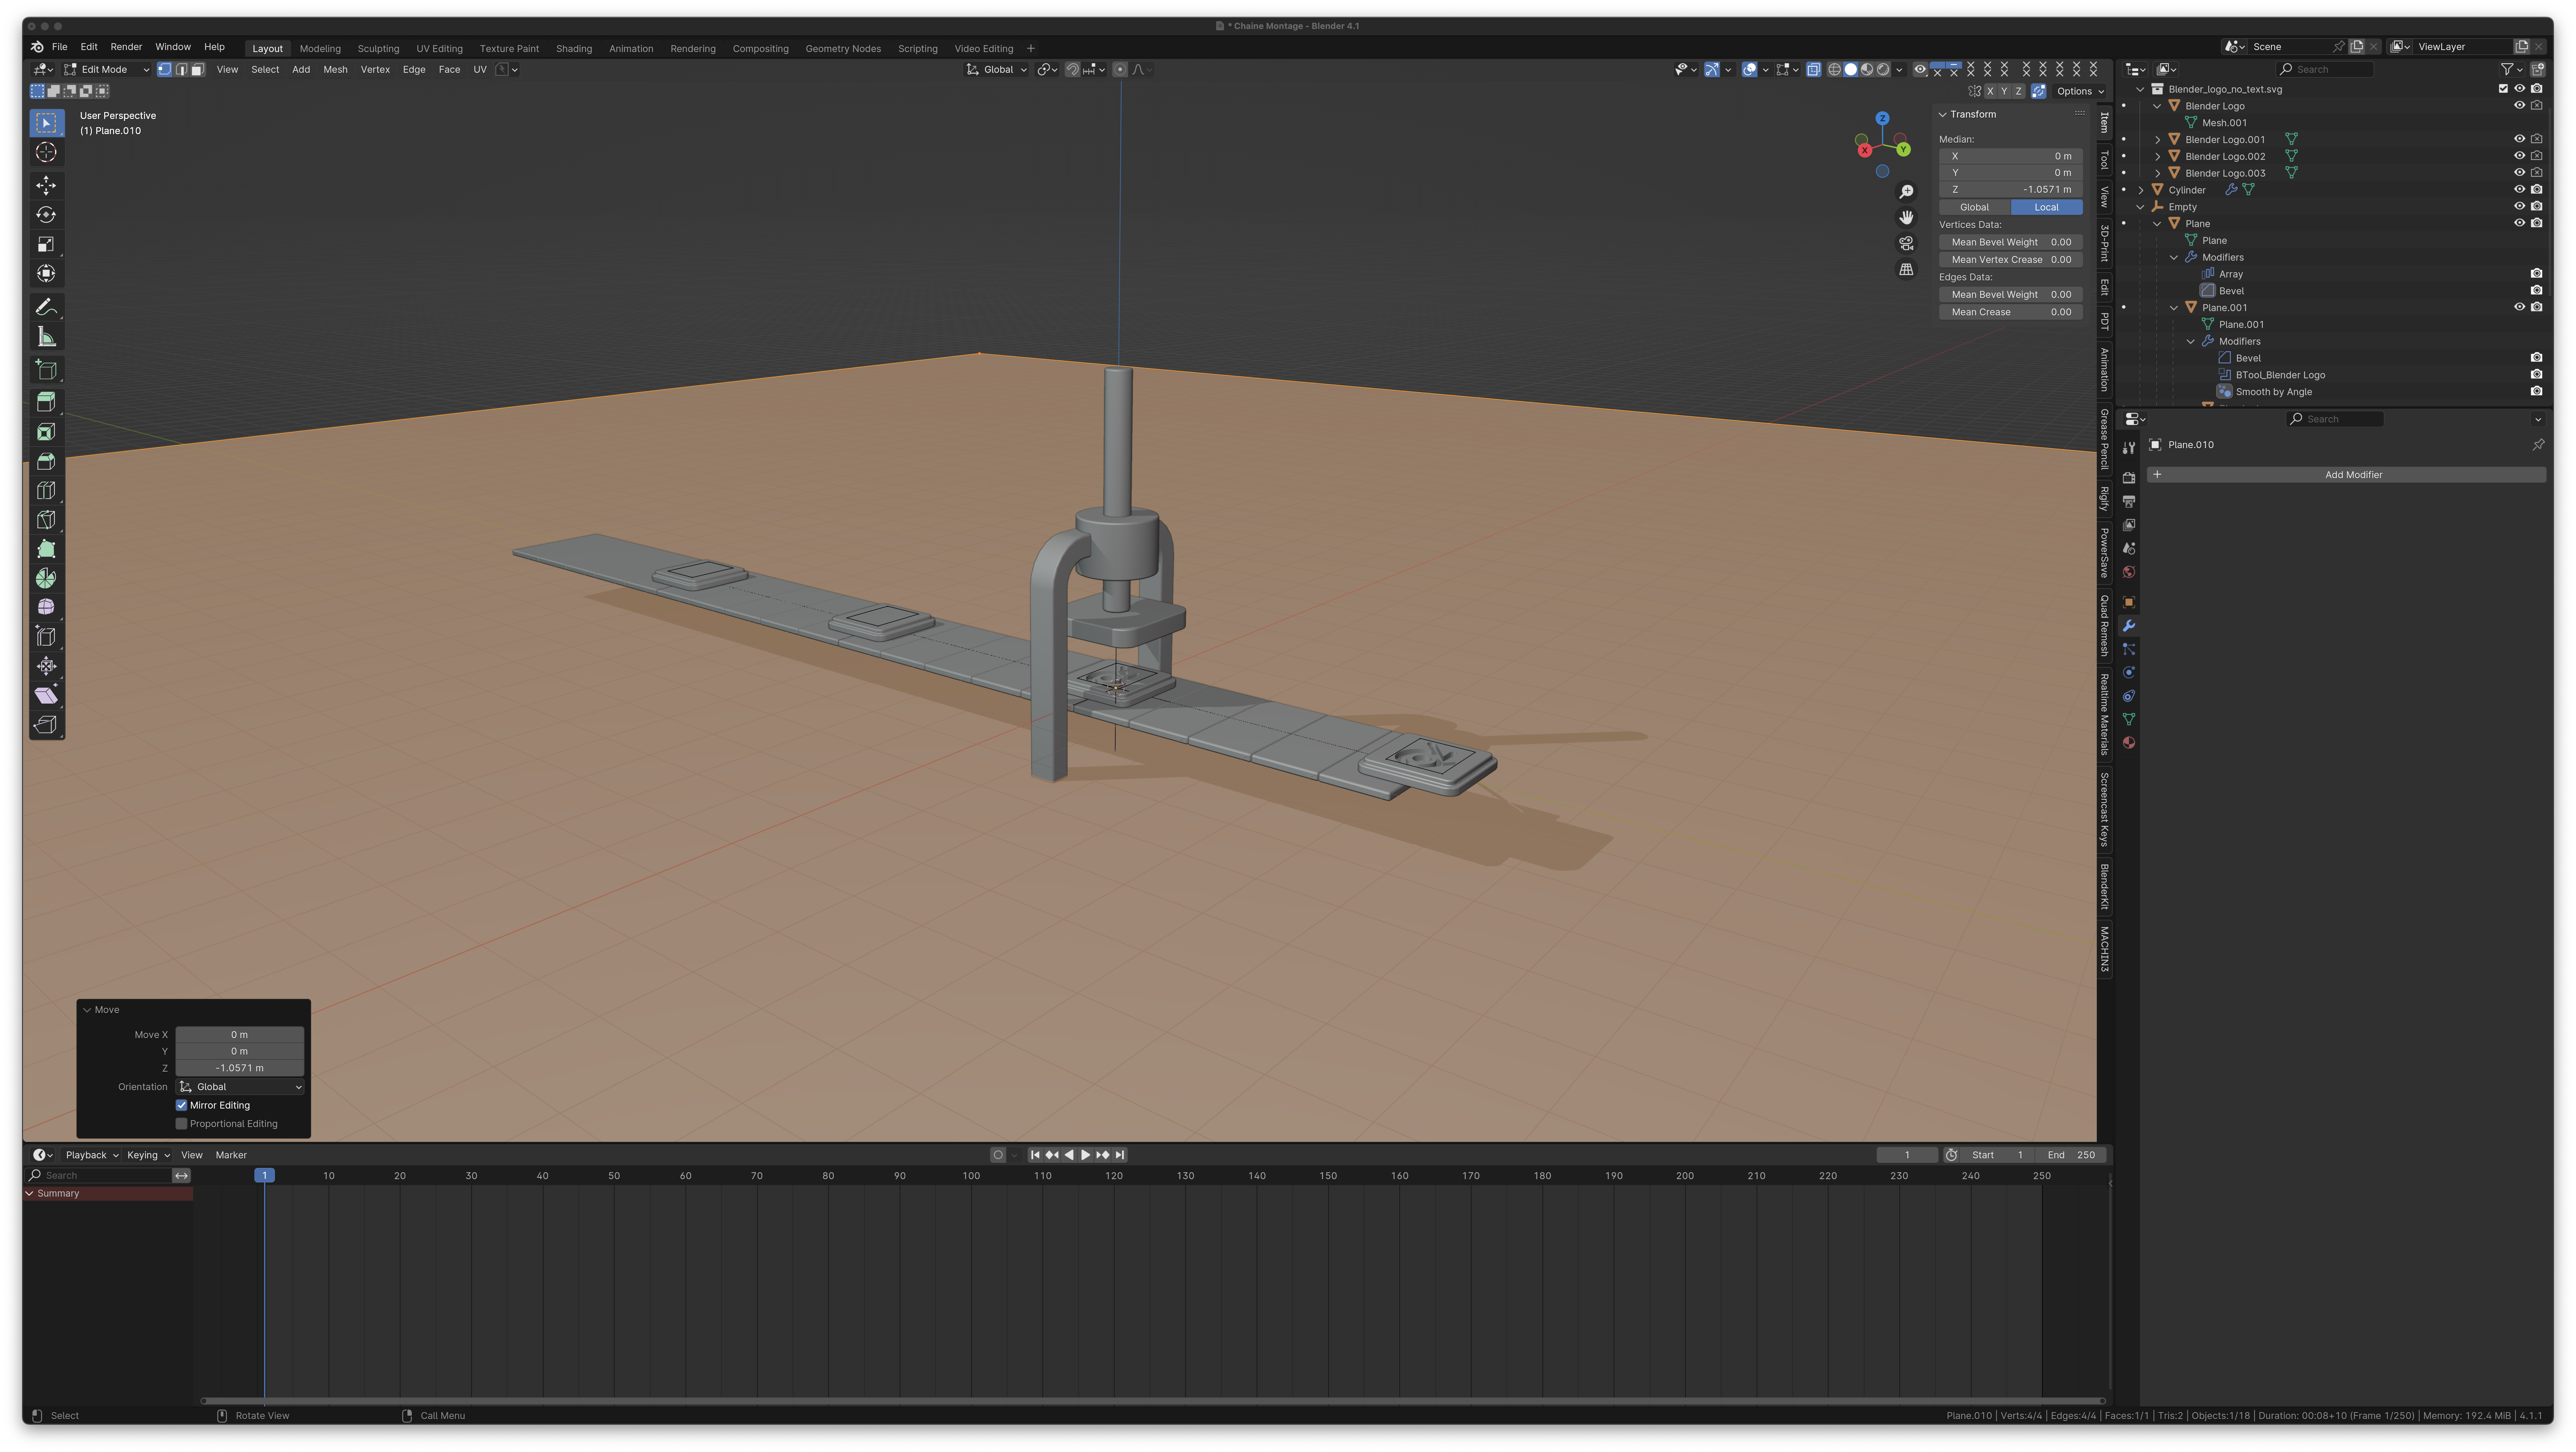Pick the Shear tool

[x=46, y=695]
